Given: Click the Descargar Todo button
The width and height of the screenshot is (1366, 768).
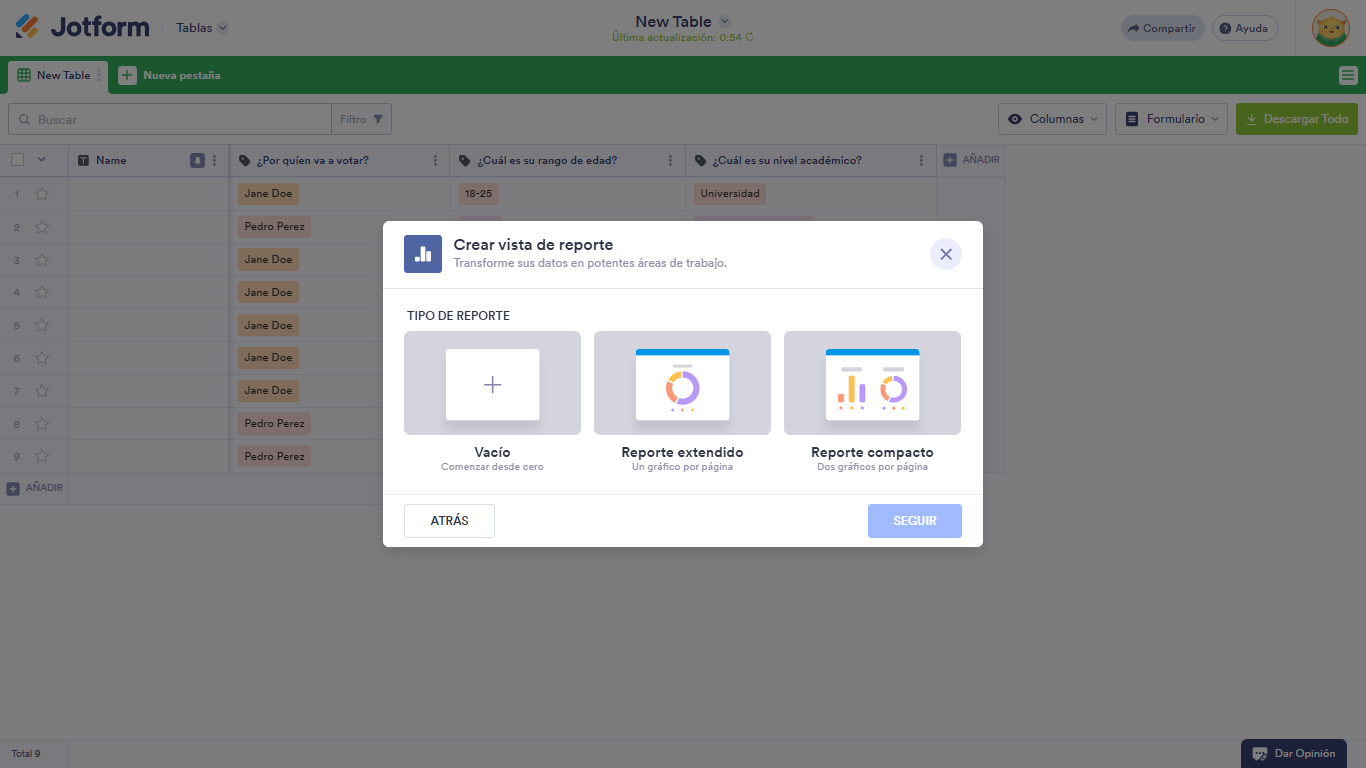Looking at the screenshot, I should 1296,118.
